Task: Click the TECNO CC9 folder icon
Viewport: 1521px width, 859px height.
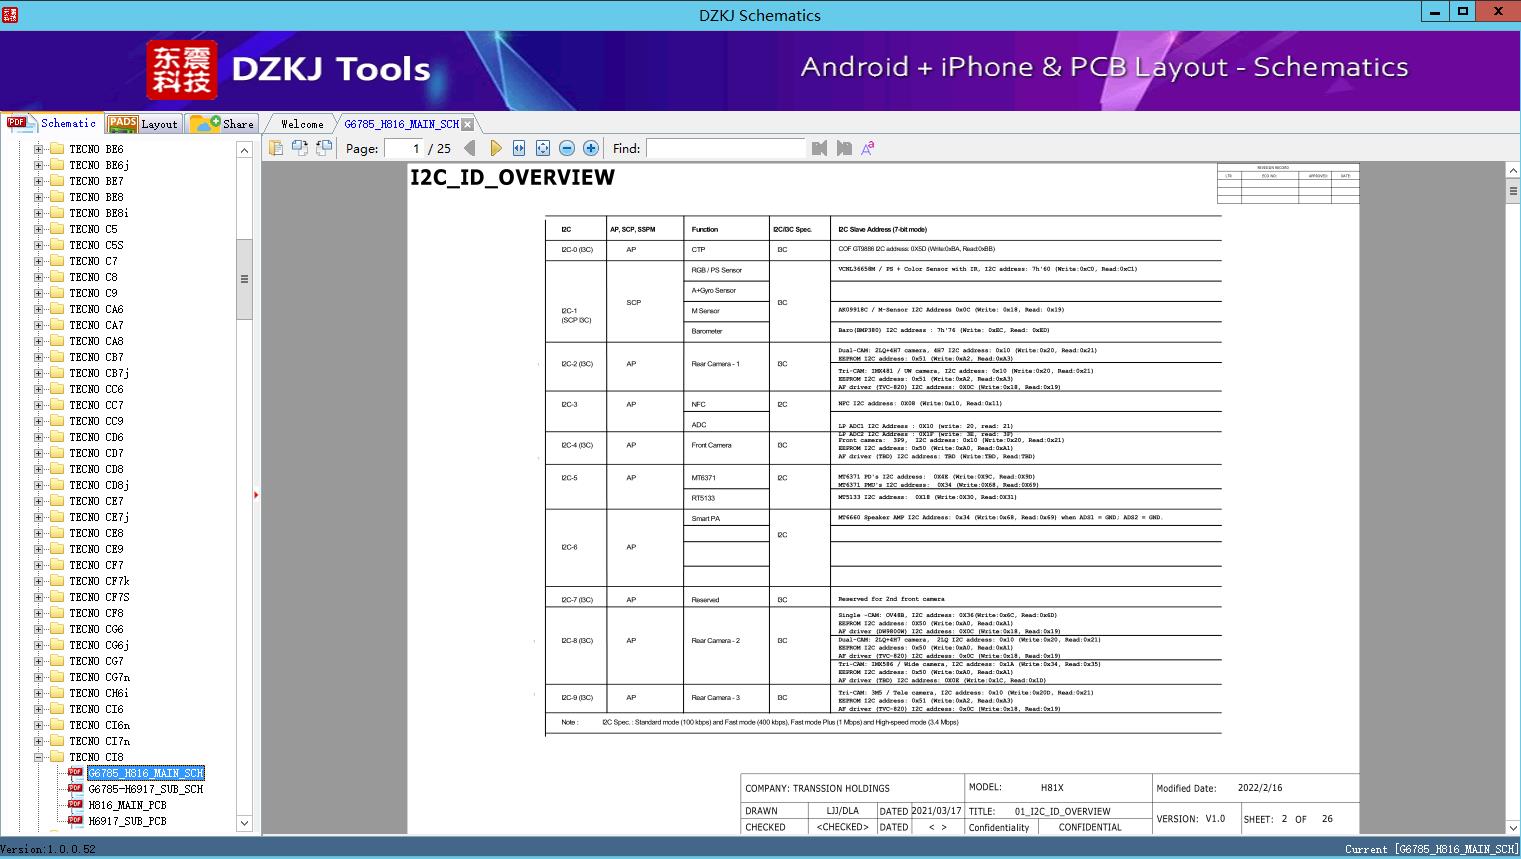Action: [x=57, y=421]
